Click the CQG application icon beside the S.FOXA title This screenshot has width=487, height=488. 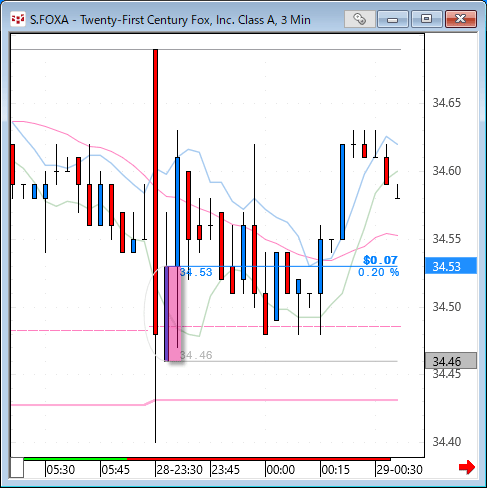click(17, 19)
